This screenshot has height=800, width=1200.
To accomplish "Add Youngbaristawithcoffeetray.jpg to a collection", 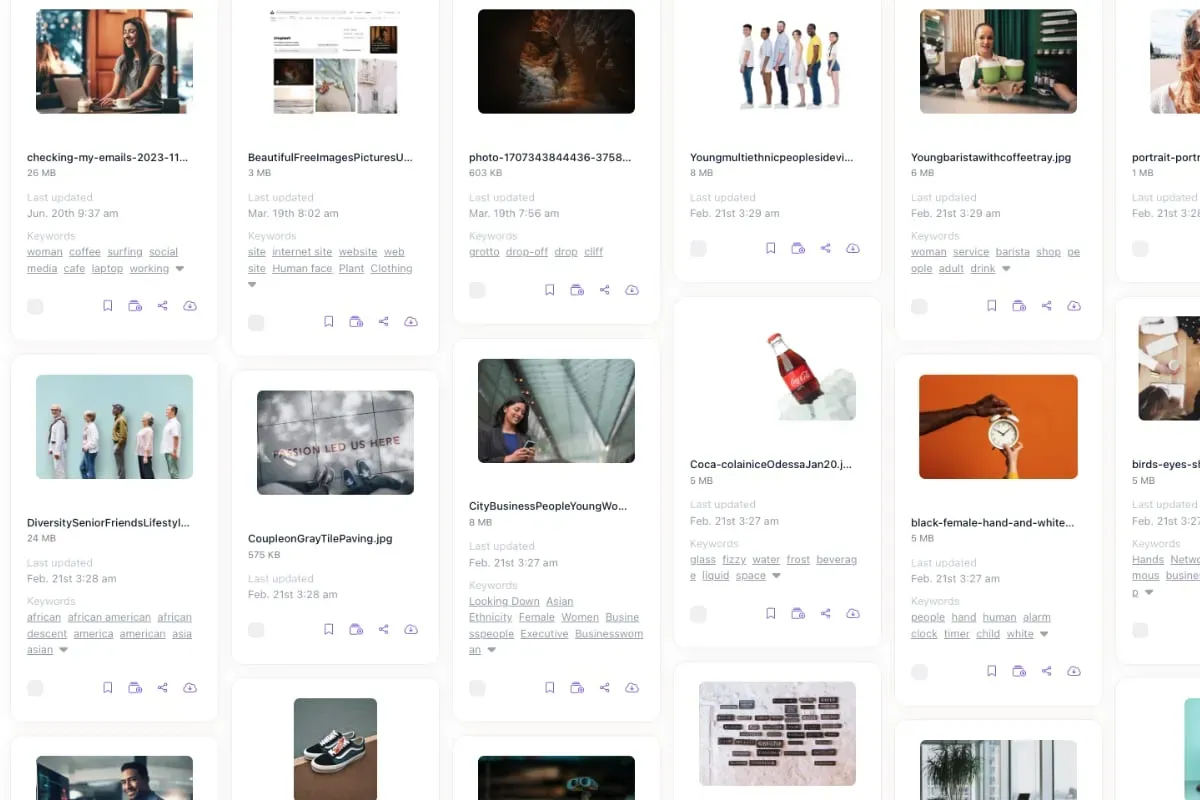I will (x=1019, y=306).
